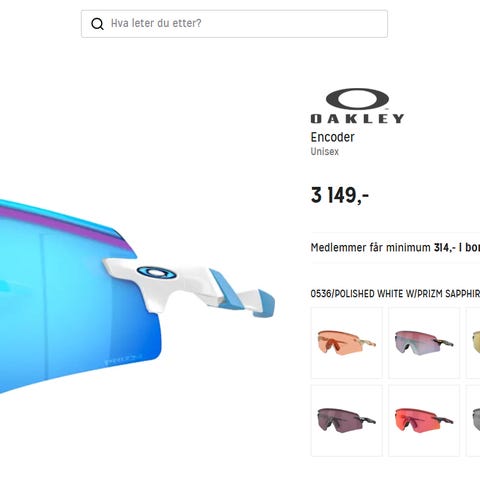Viewport: 480px width, 480px height.
Task: Click the member bonus info text
Action: pyautogui.click(x=395, y=248)
